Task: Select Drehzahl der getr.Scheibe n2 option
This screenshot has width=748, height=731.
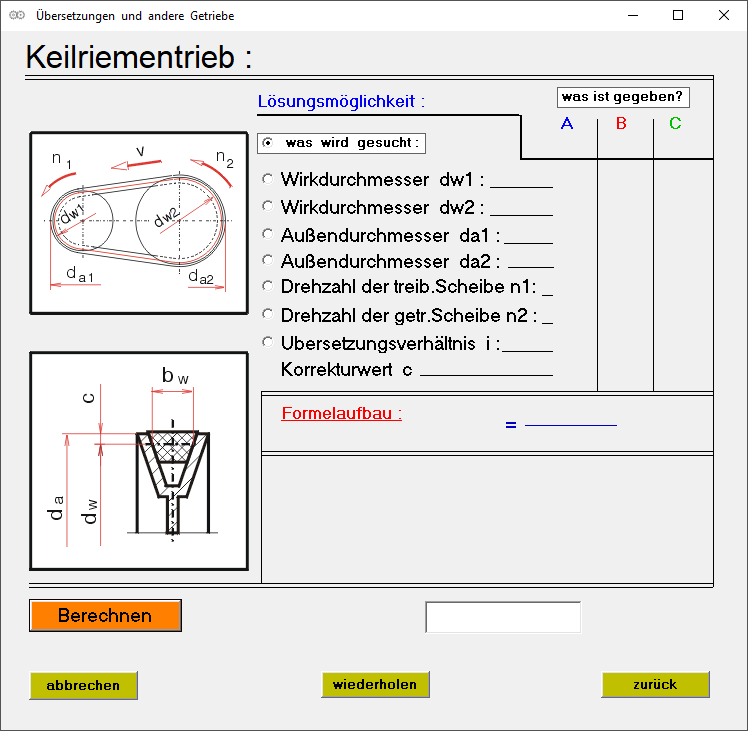Action: pos(267,314)
